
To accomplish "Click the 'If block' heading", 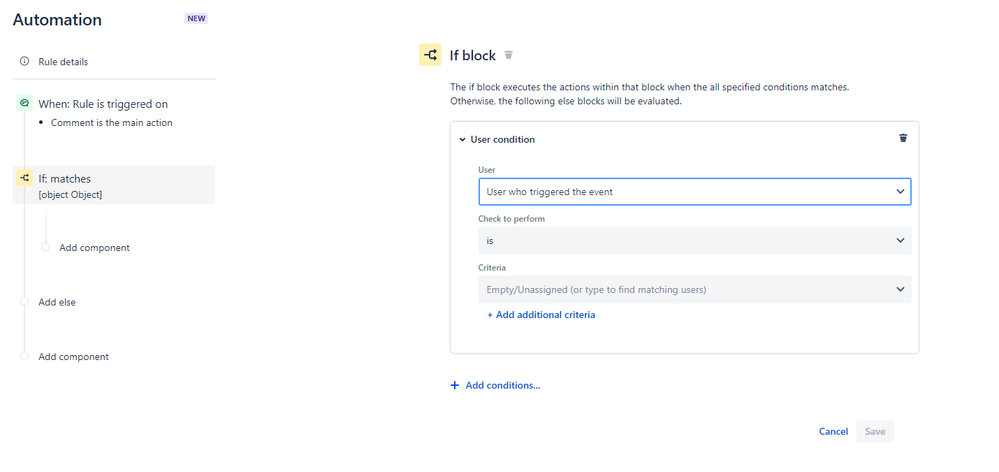I will (473, 55).
